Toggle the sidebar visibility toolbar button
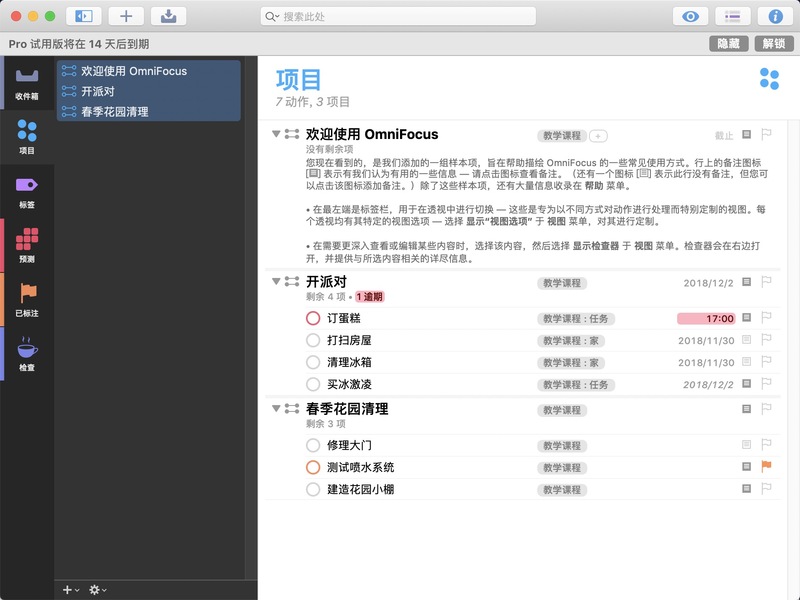This screenshot has width=800, height=600. click(x=84, y=16)
